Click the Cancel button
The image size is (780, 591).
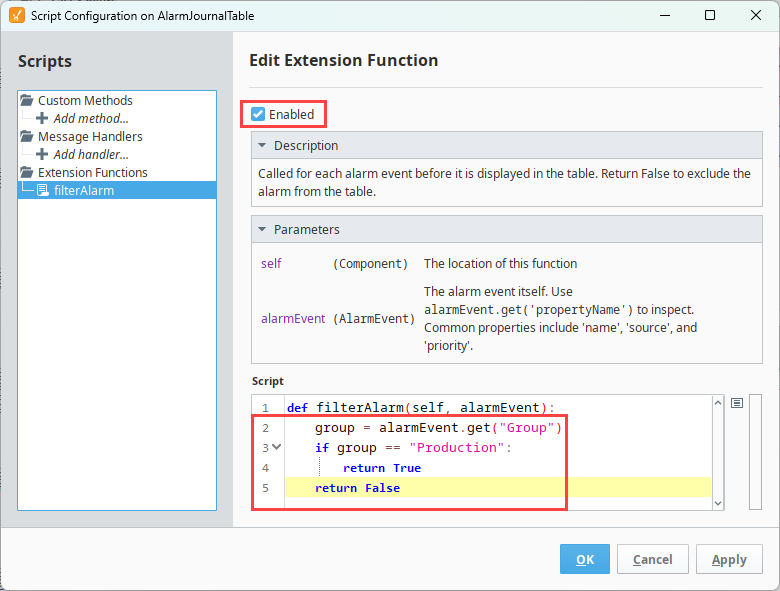[653, 559]
